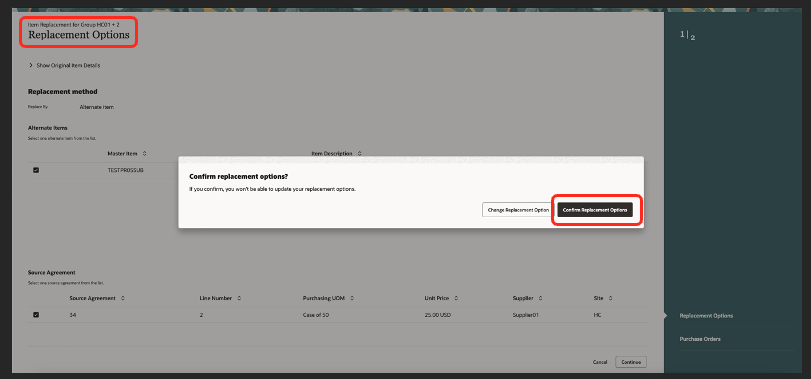Click the Replacement Options page heading
The image size is (811, 379).
click(x=79, y=35)
